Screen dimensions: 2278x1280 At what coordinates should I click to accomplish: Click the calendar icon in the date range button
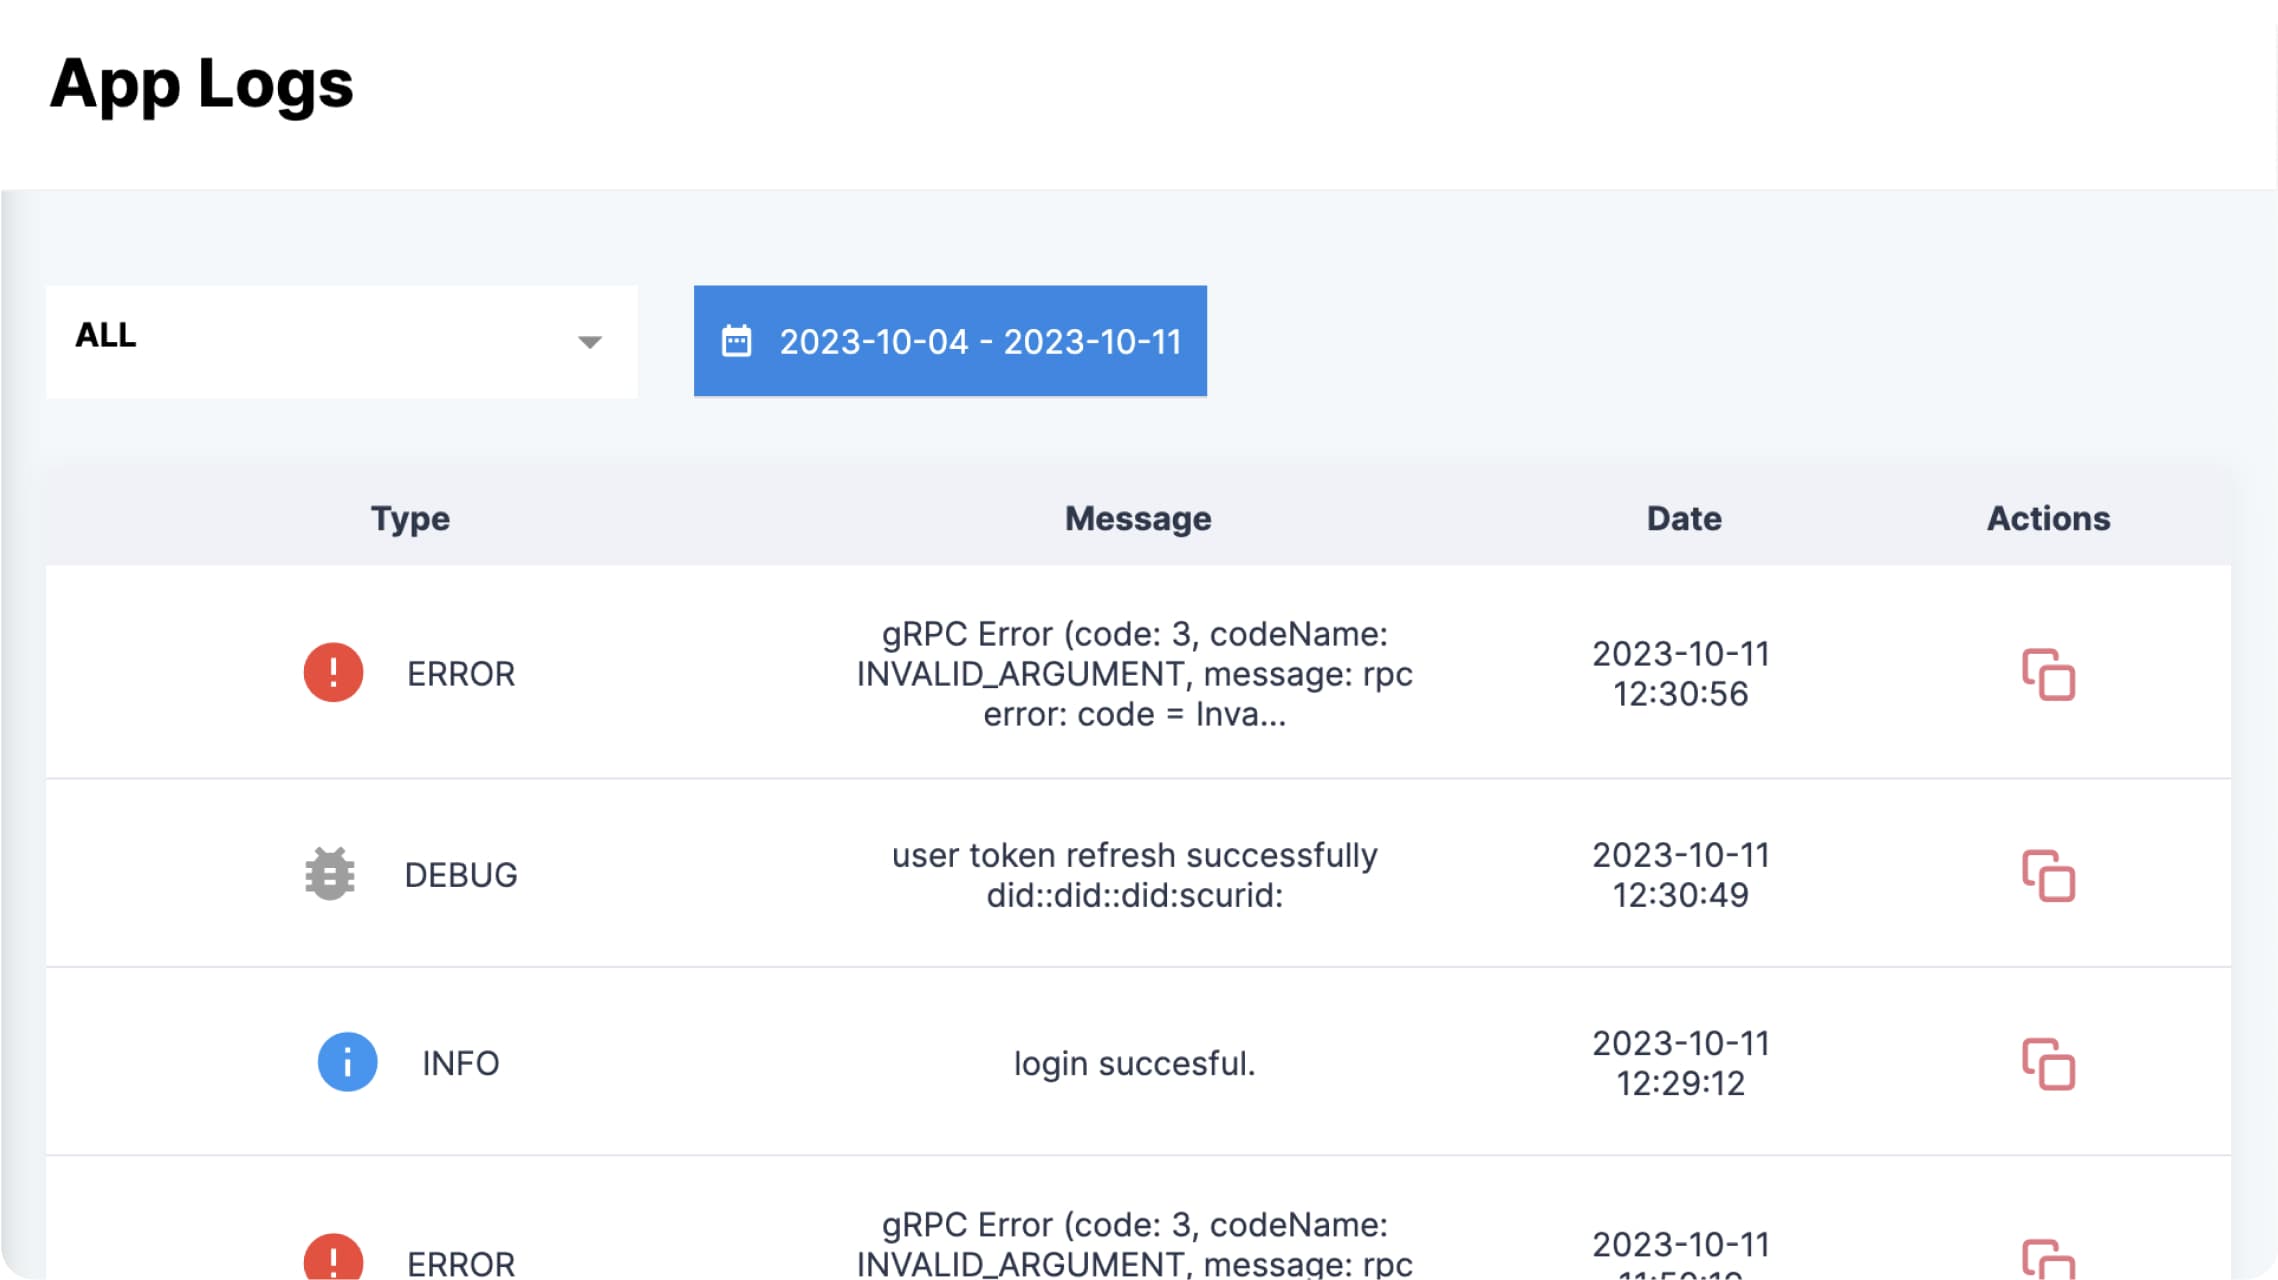pyautogui.click(x=736, y=341)
